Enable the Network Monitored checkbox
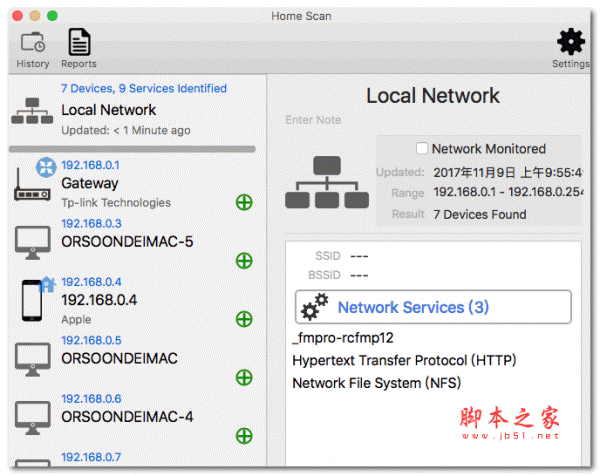The width and height of the screenshot is (600, 476). (422, 148)
